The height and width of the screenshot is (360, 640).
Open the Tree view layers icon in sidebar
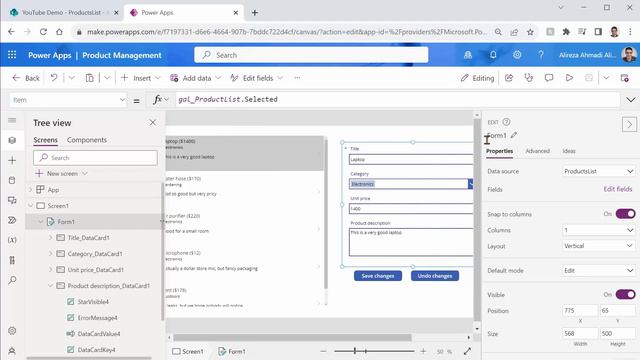coord(12,140)
